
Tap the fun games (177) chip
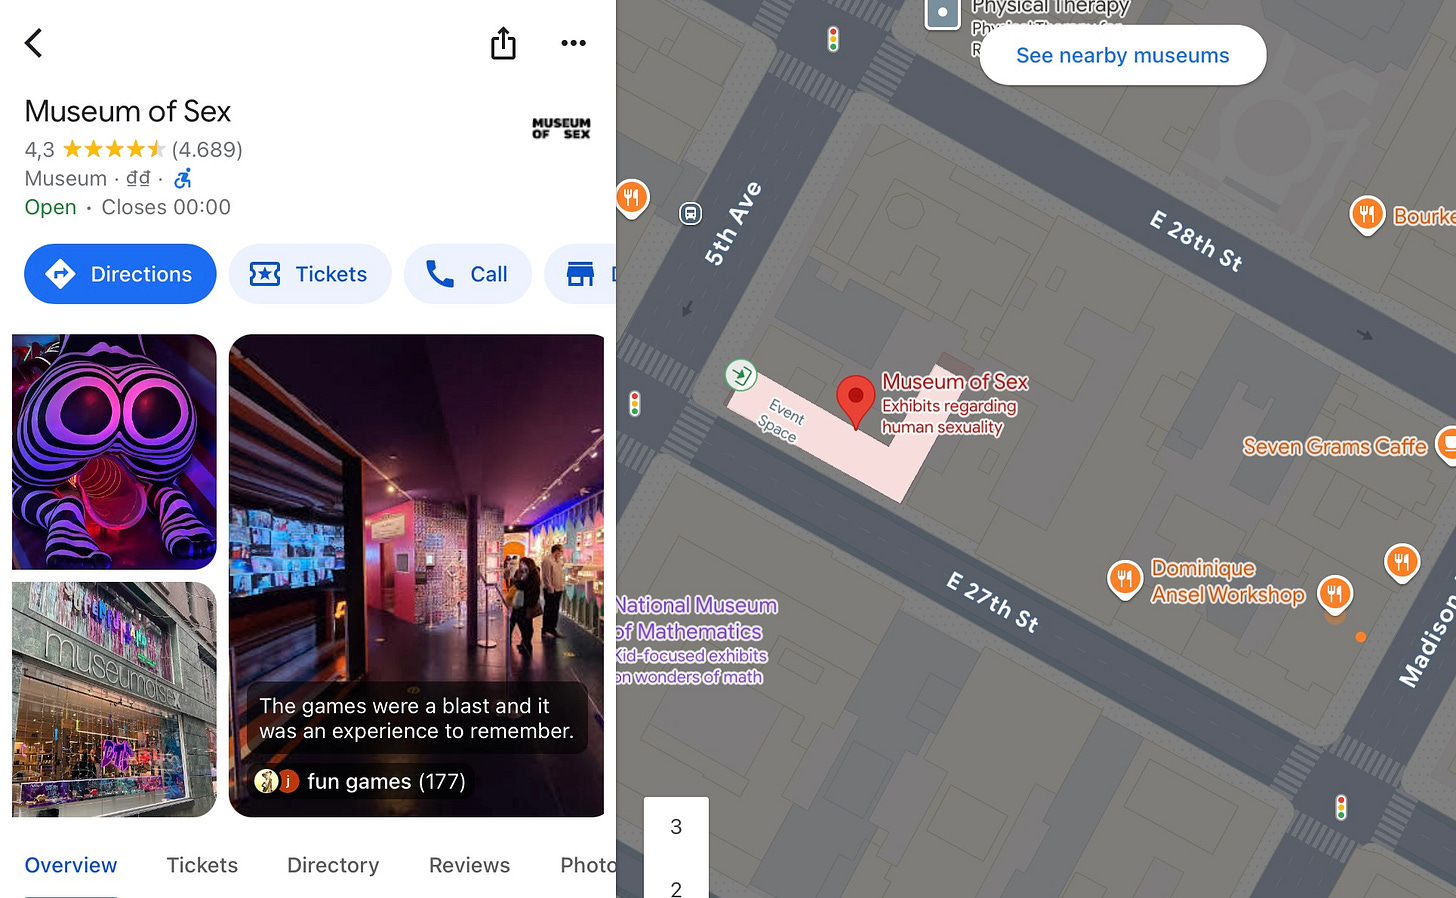click(360, 781)
